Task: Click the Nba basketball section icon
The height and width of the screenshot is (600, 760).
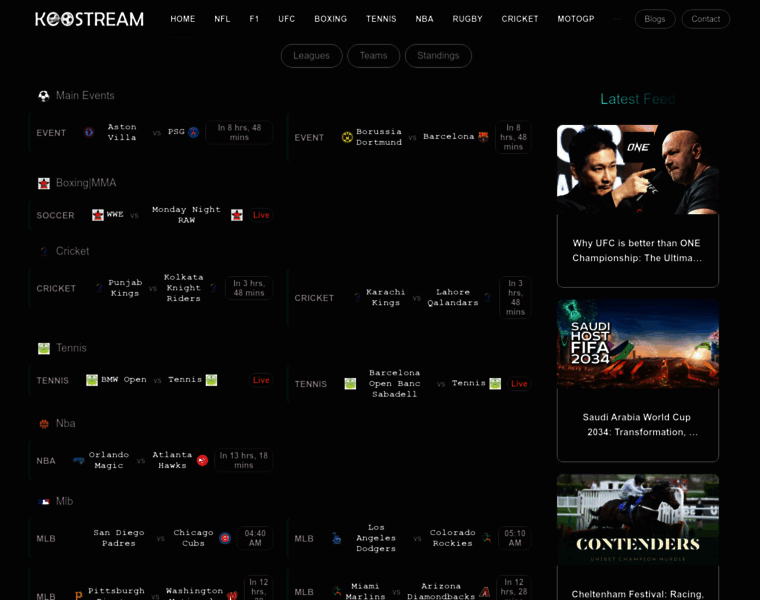Action: (x=44, y=424)
